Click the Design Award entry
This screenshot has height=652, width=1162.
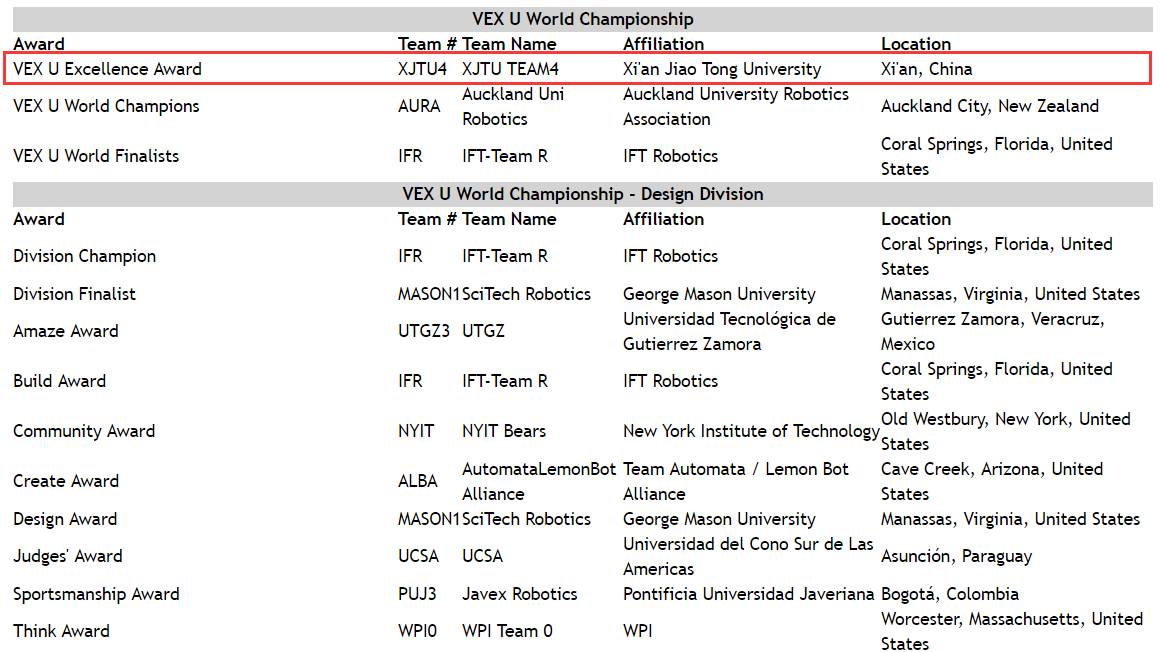click(x=65, y=519)
